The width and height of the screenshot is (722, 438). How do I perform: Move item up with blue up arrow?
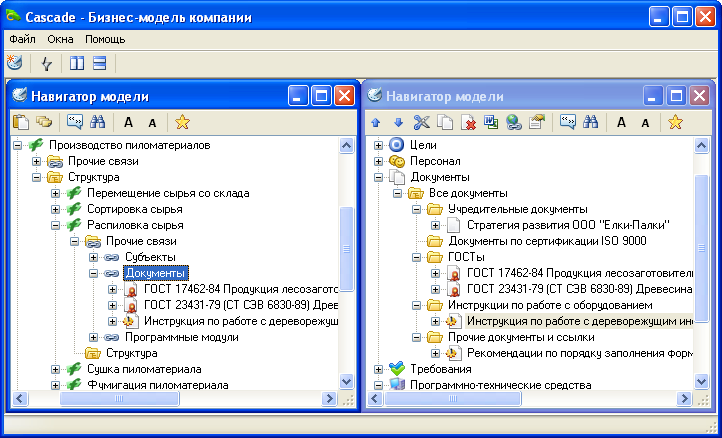click(x=376, y=123)
